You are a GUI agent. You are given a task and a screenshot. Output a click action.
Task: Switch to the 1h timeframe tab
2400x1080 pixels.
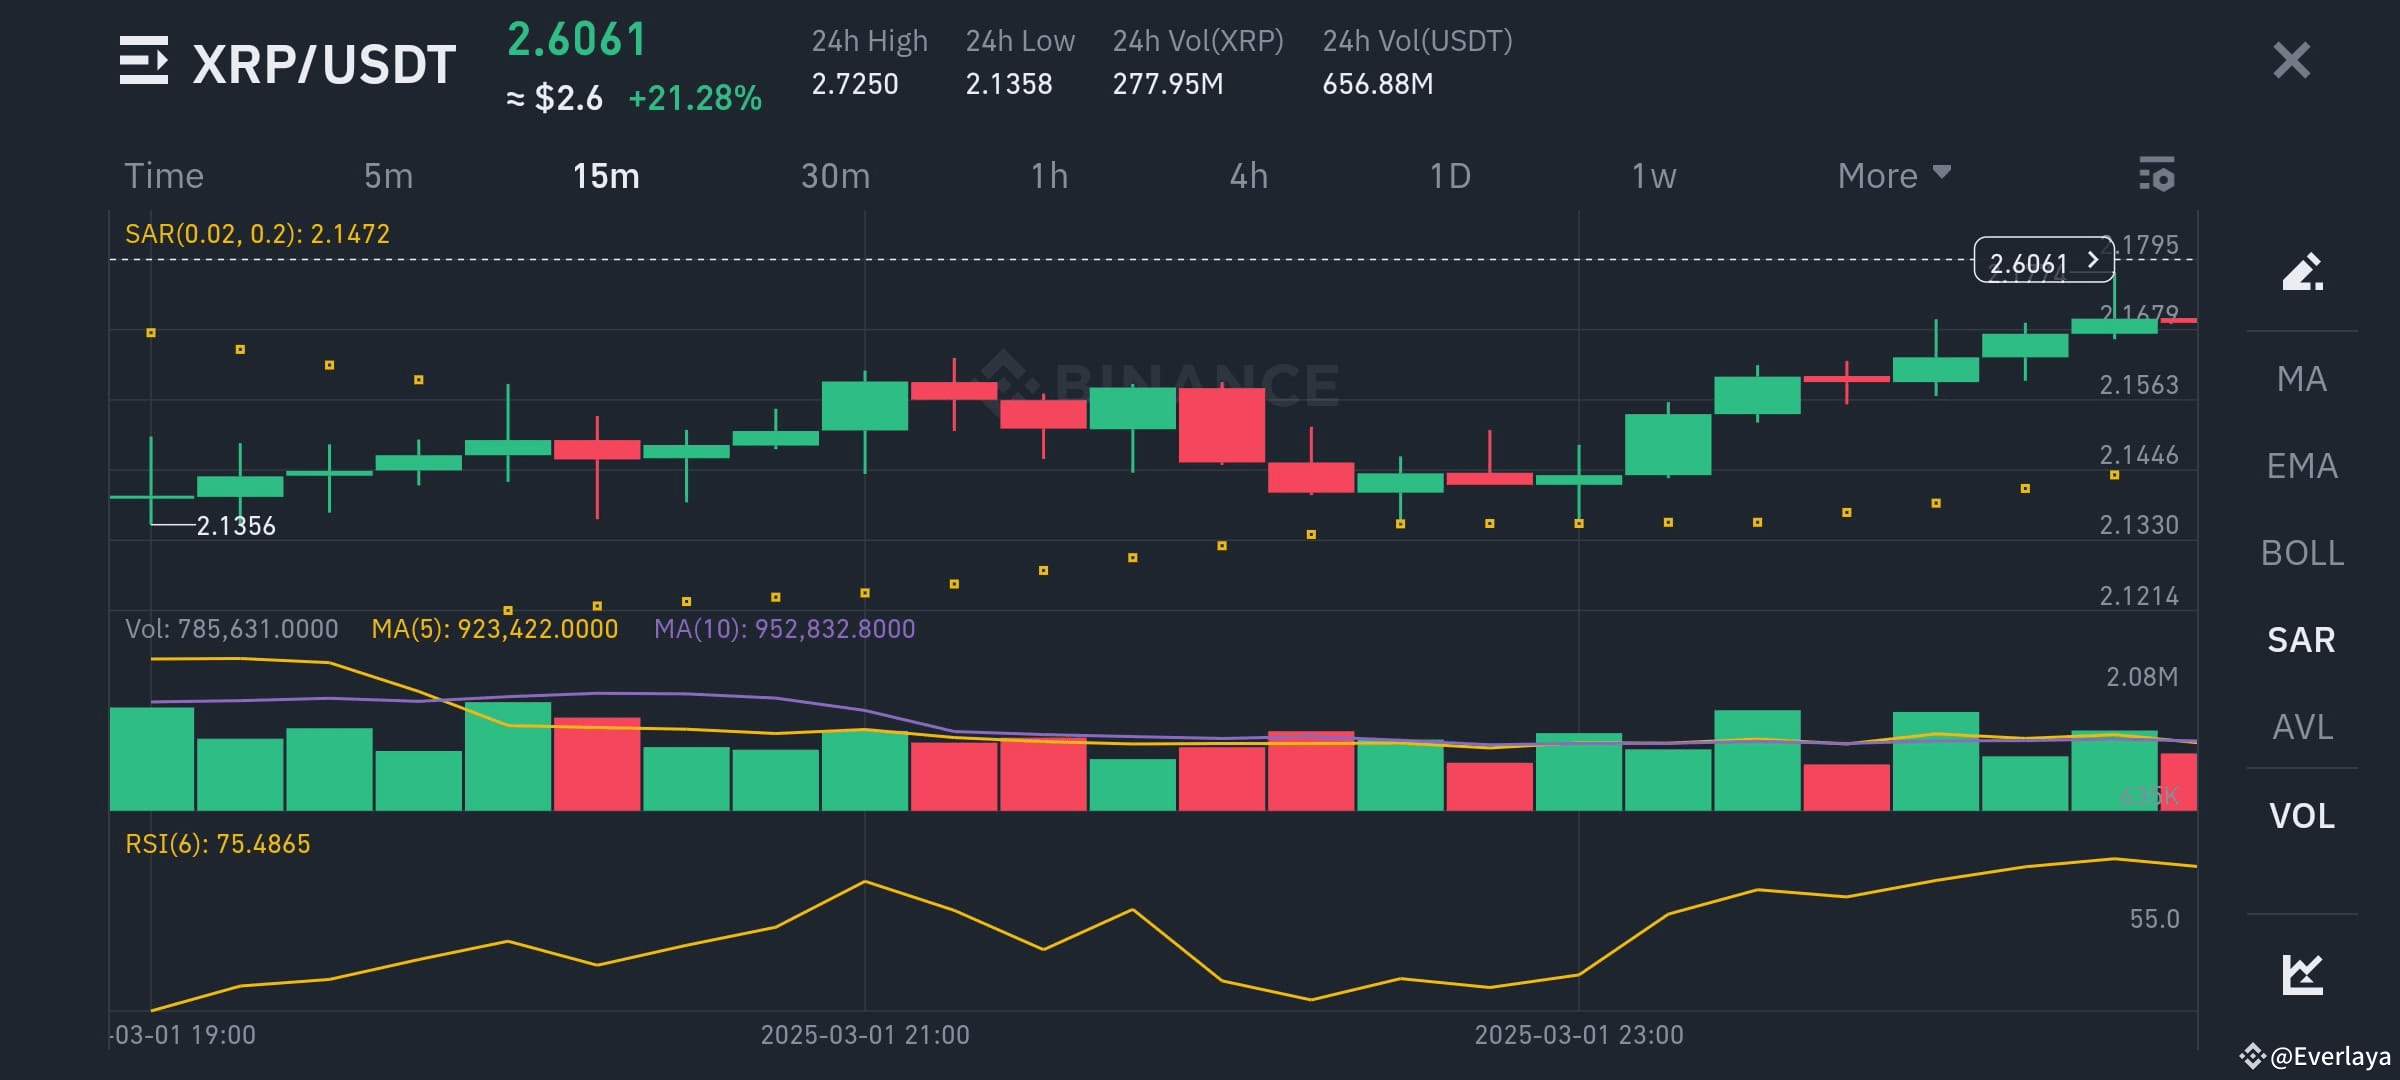[1048, 176]
